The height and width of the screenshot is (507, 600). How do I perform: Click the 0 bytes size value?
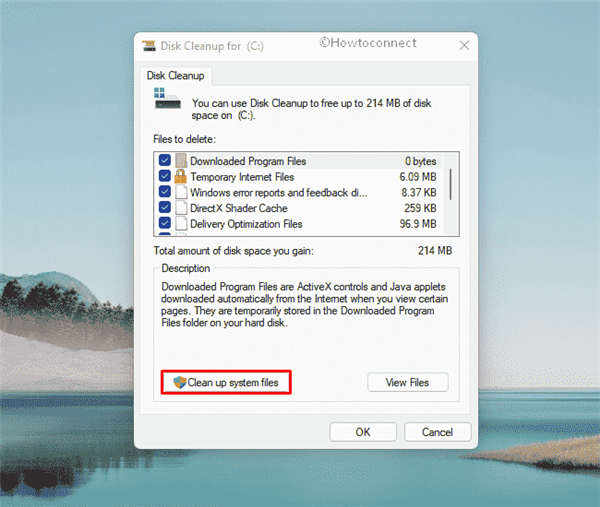pos(421,161)
